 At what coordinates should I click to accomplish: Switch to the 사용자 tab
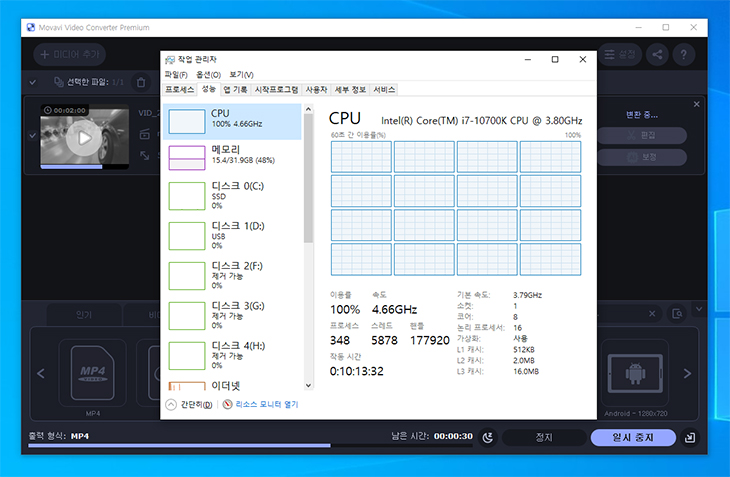(317, 90)
